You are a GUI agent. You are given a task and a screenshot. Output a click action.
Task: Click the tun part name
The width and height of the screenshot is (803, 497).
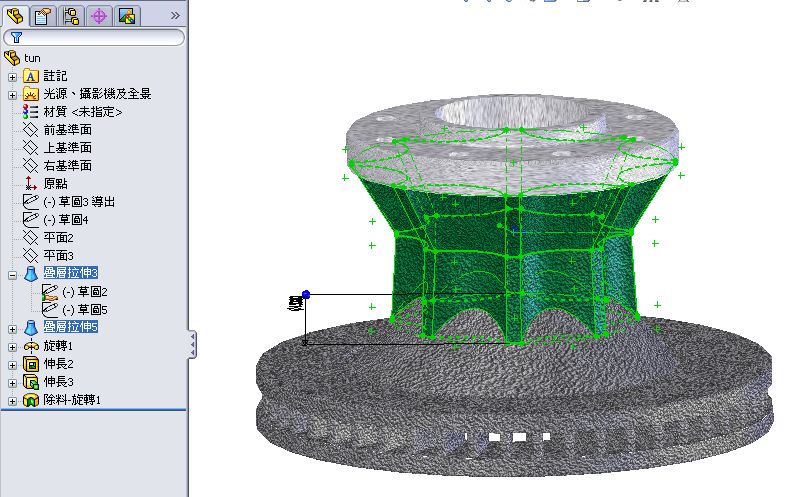click(x=32, y=58)
